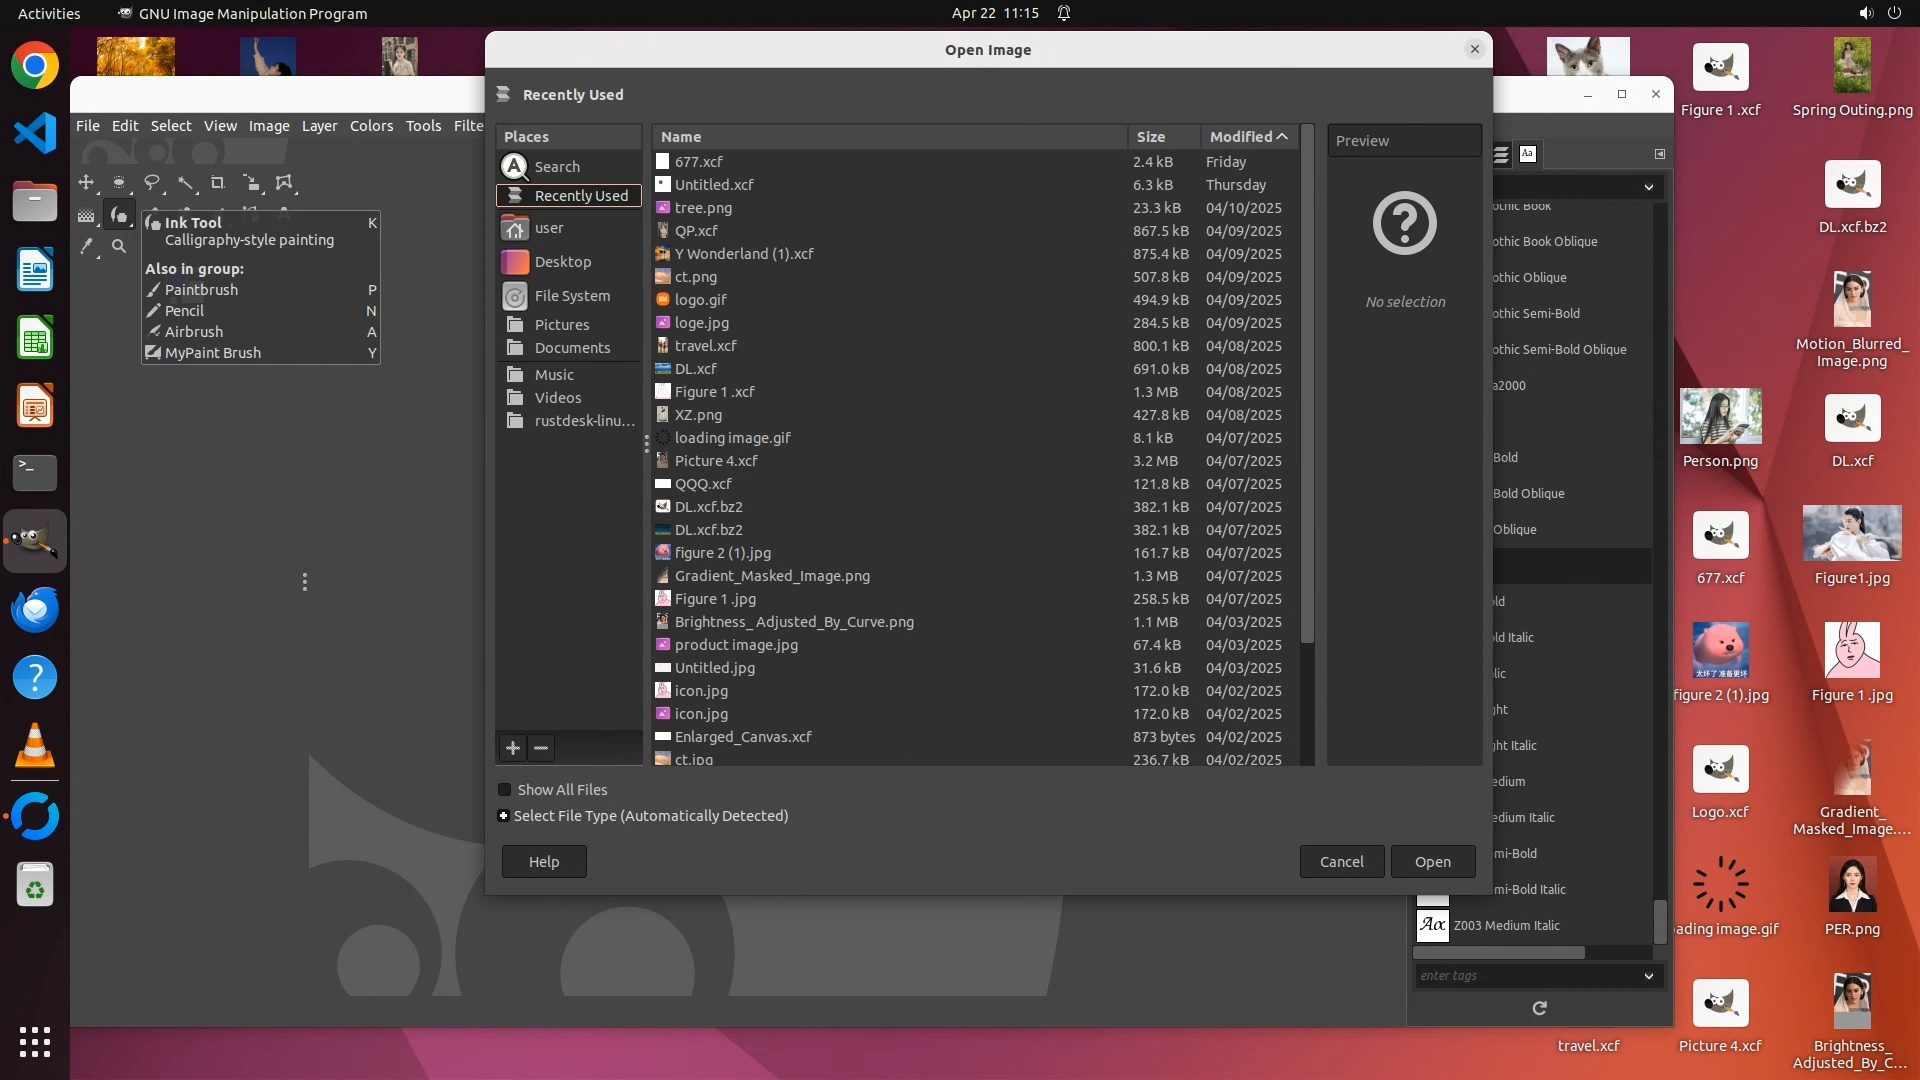The height and width of the screenshot is (1080, 1920).
Task: Open the Colors menu
Action: 371,126
